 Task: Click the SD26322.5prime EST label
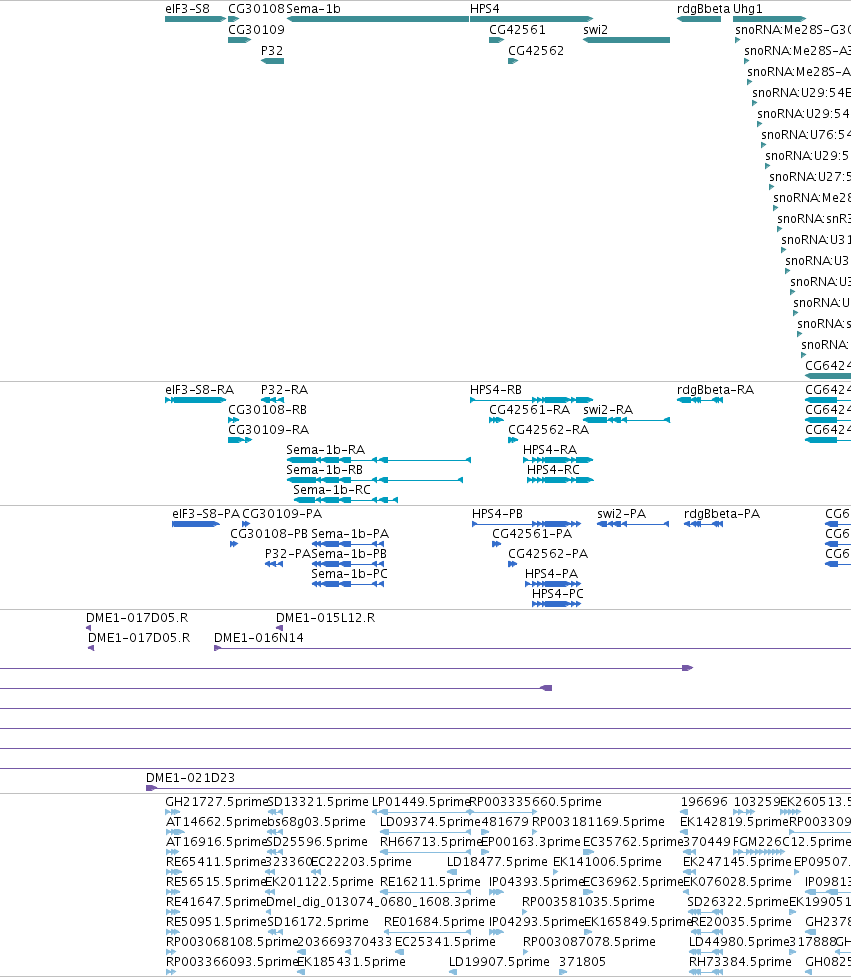[738, 901]
